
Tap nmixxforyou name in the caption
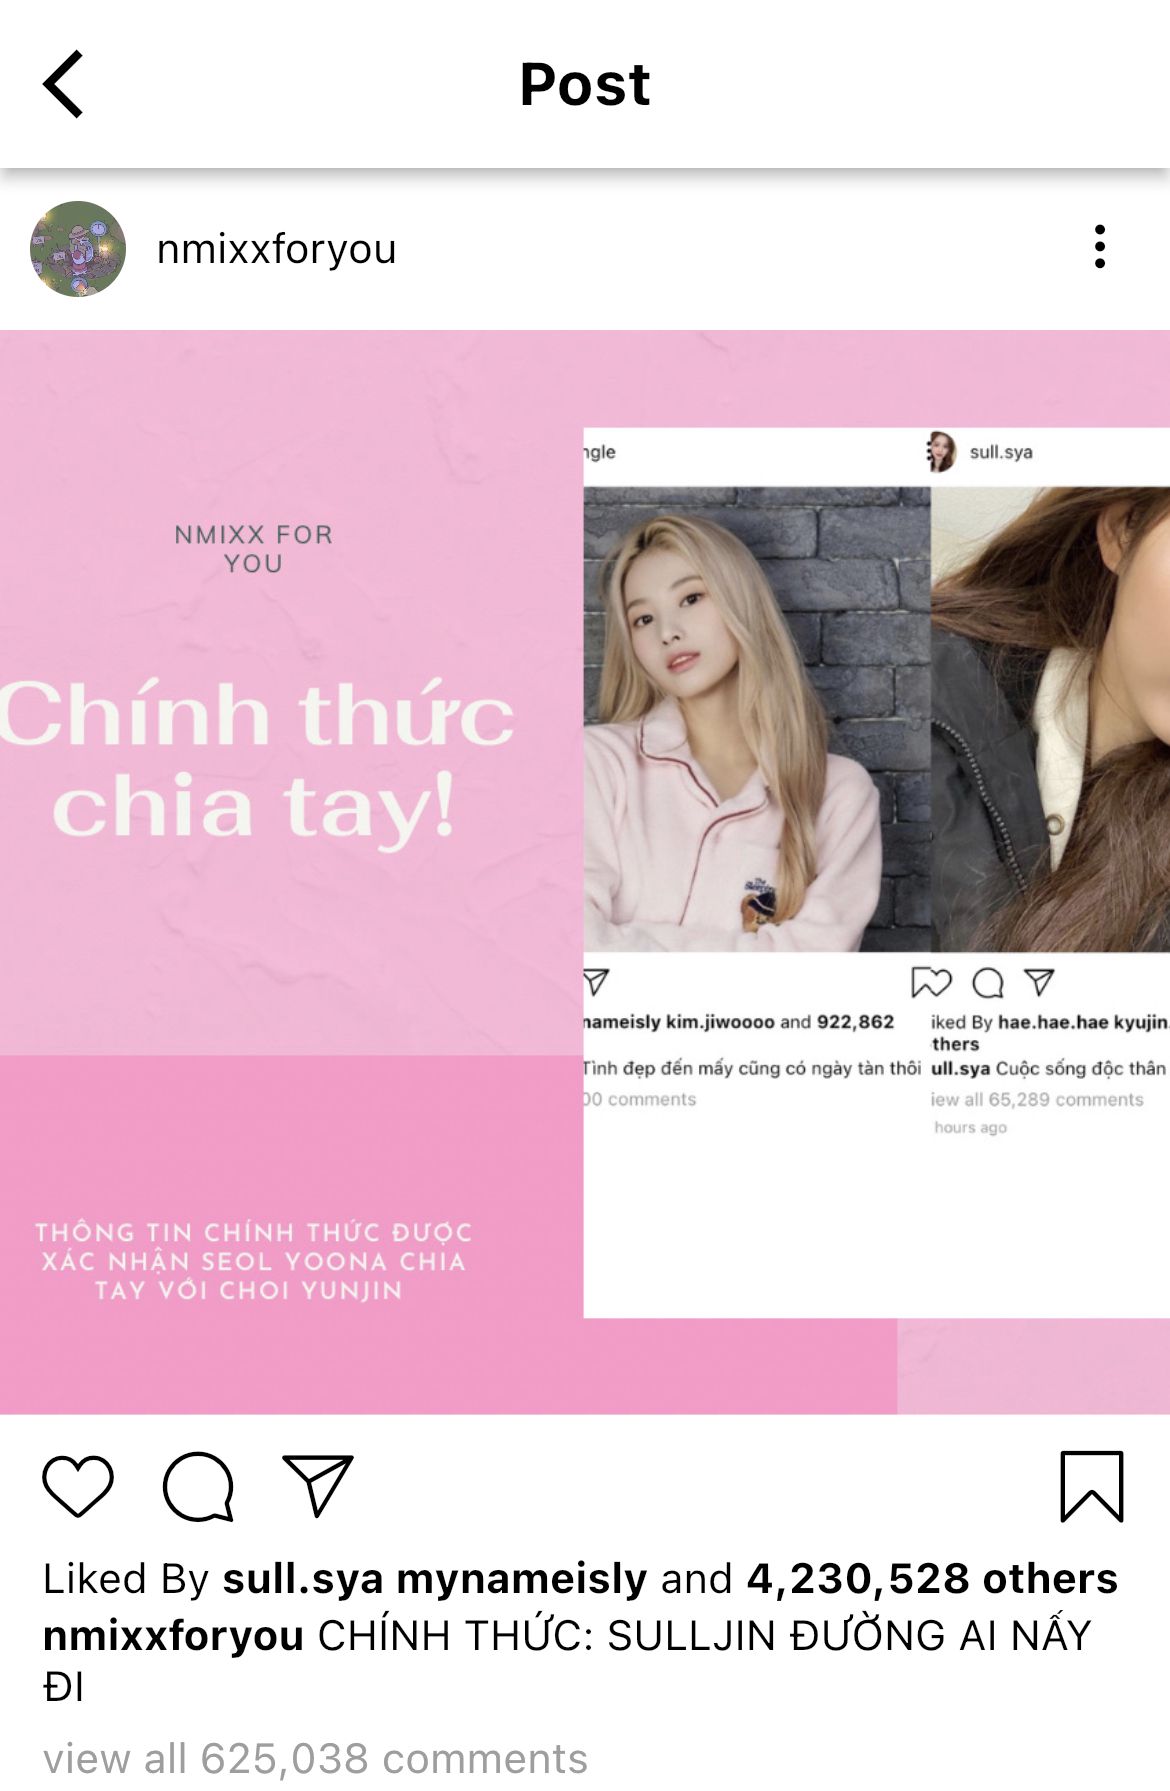coord(173,1636)
